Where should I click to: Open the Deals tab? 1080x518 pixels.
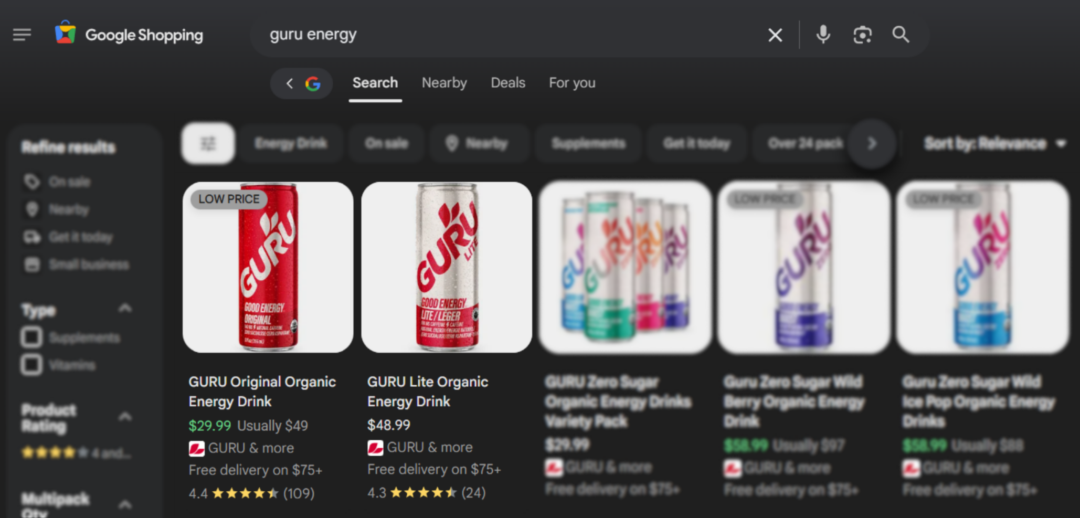[x=508, y=83]
